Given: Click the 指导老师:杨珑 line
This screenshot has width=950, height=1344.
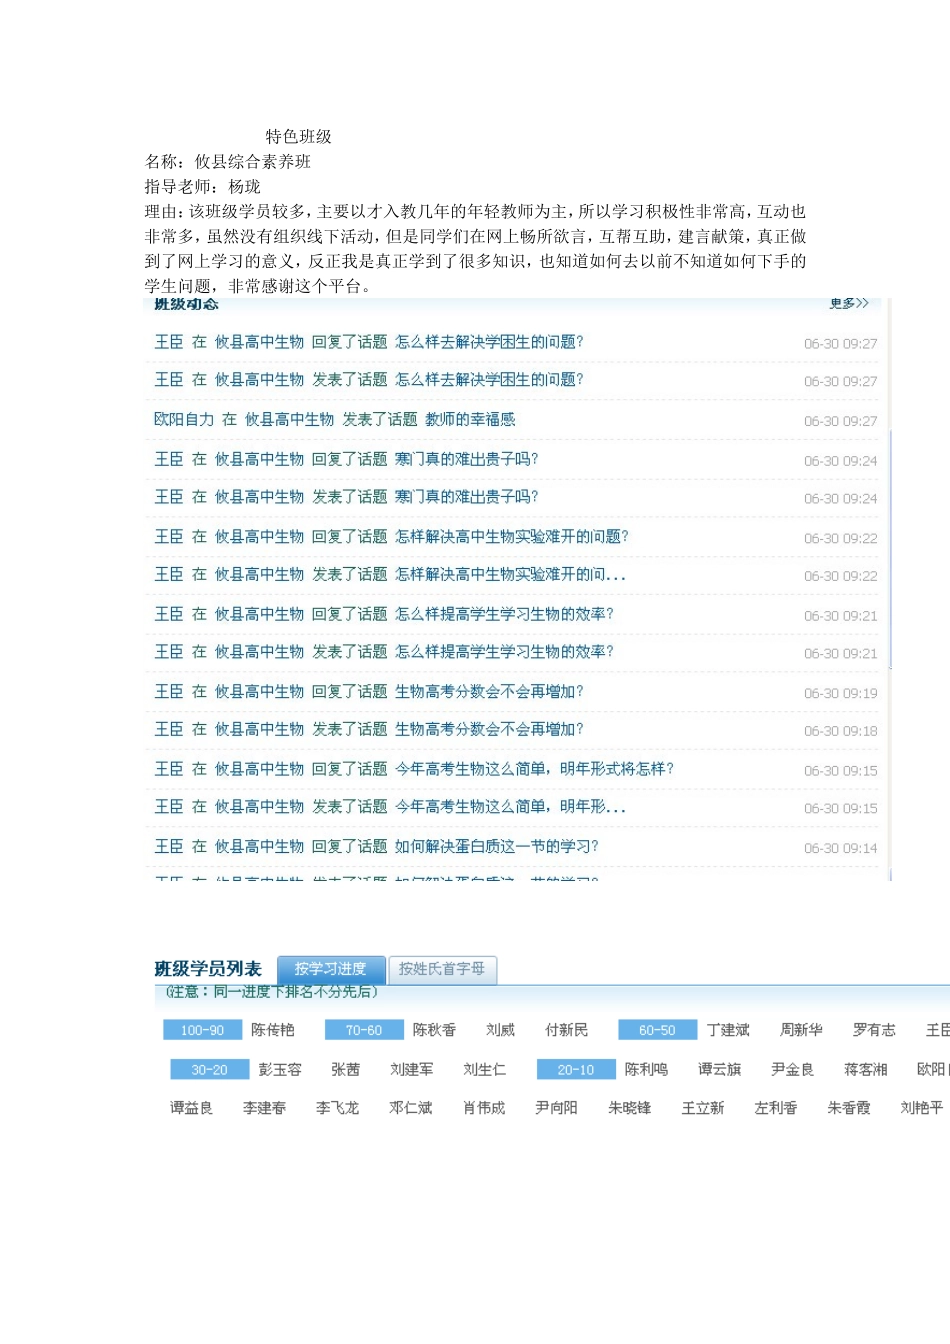Looking at the screenshot, I should pyautogui.click(x=202, y=187).
